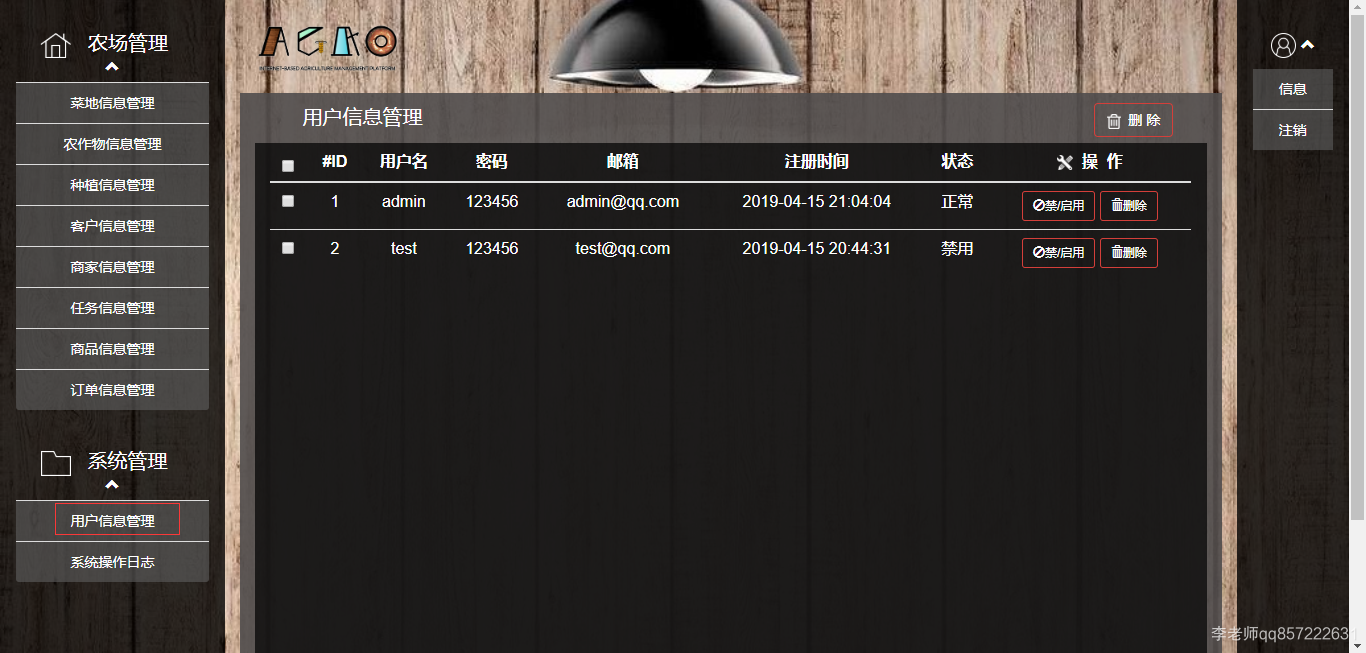This screenshot has width=1366, height=653.
Task: Check the box for admin row
Action: pos(288,201)
